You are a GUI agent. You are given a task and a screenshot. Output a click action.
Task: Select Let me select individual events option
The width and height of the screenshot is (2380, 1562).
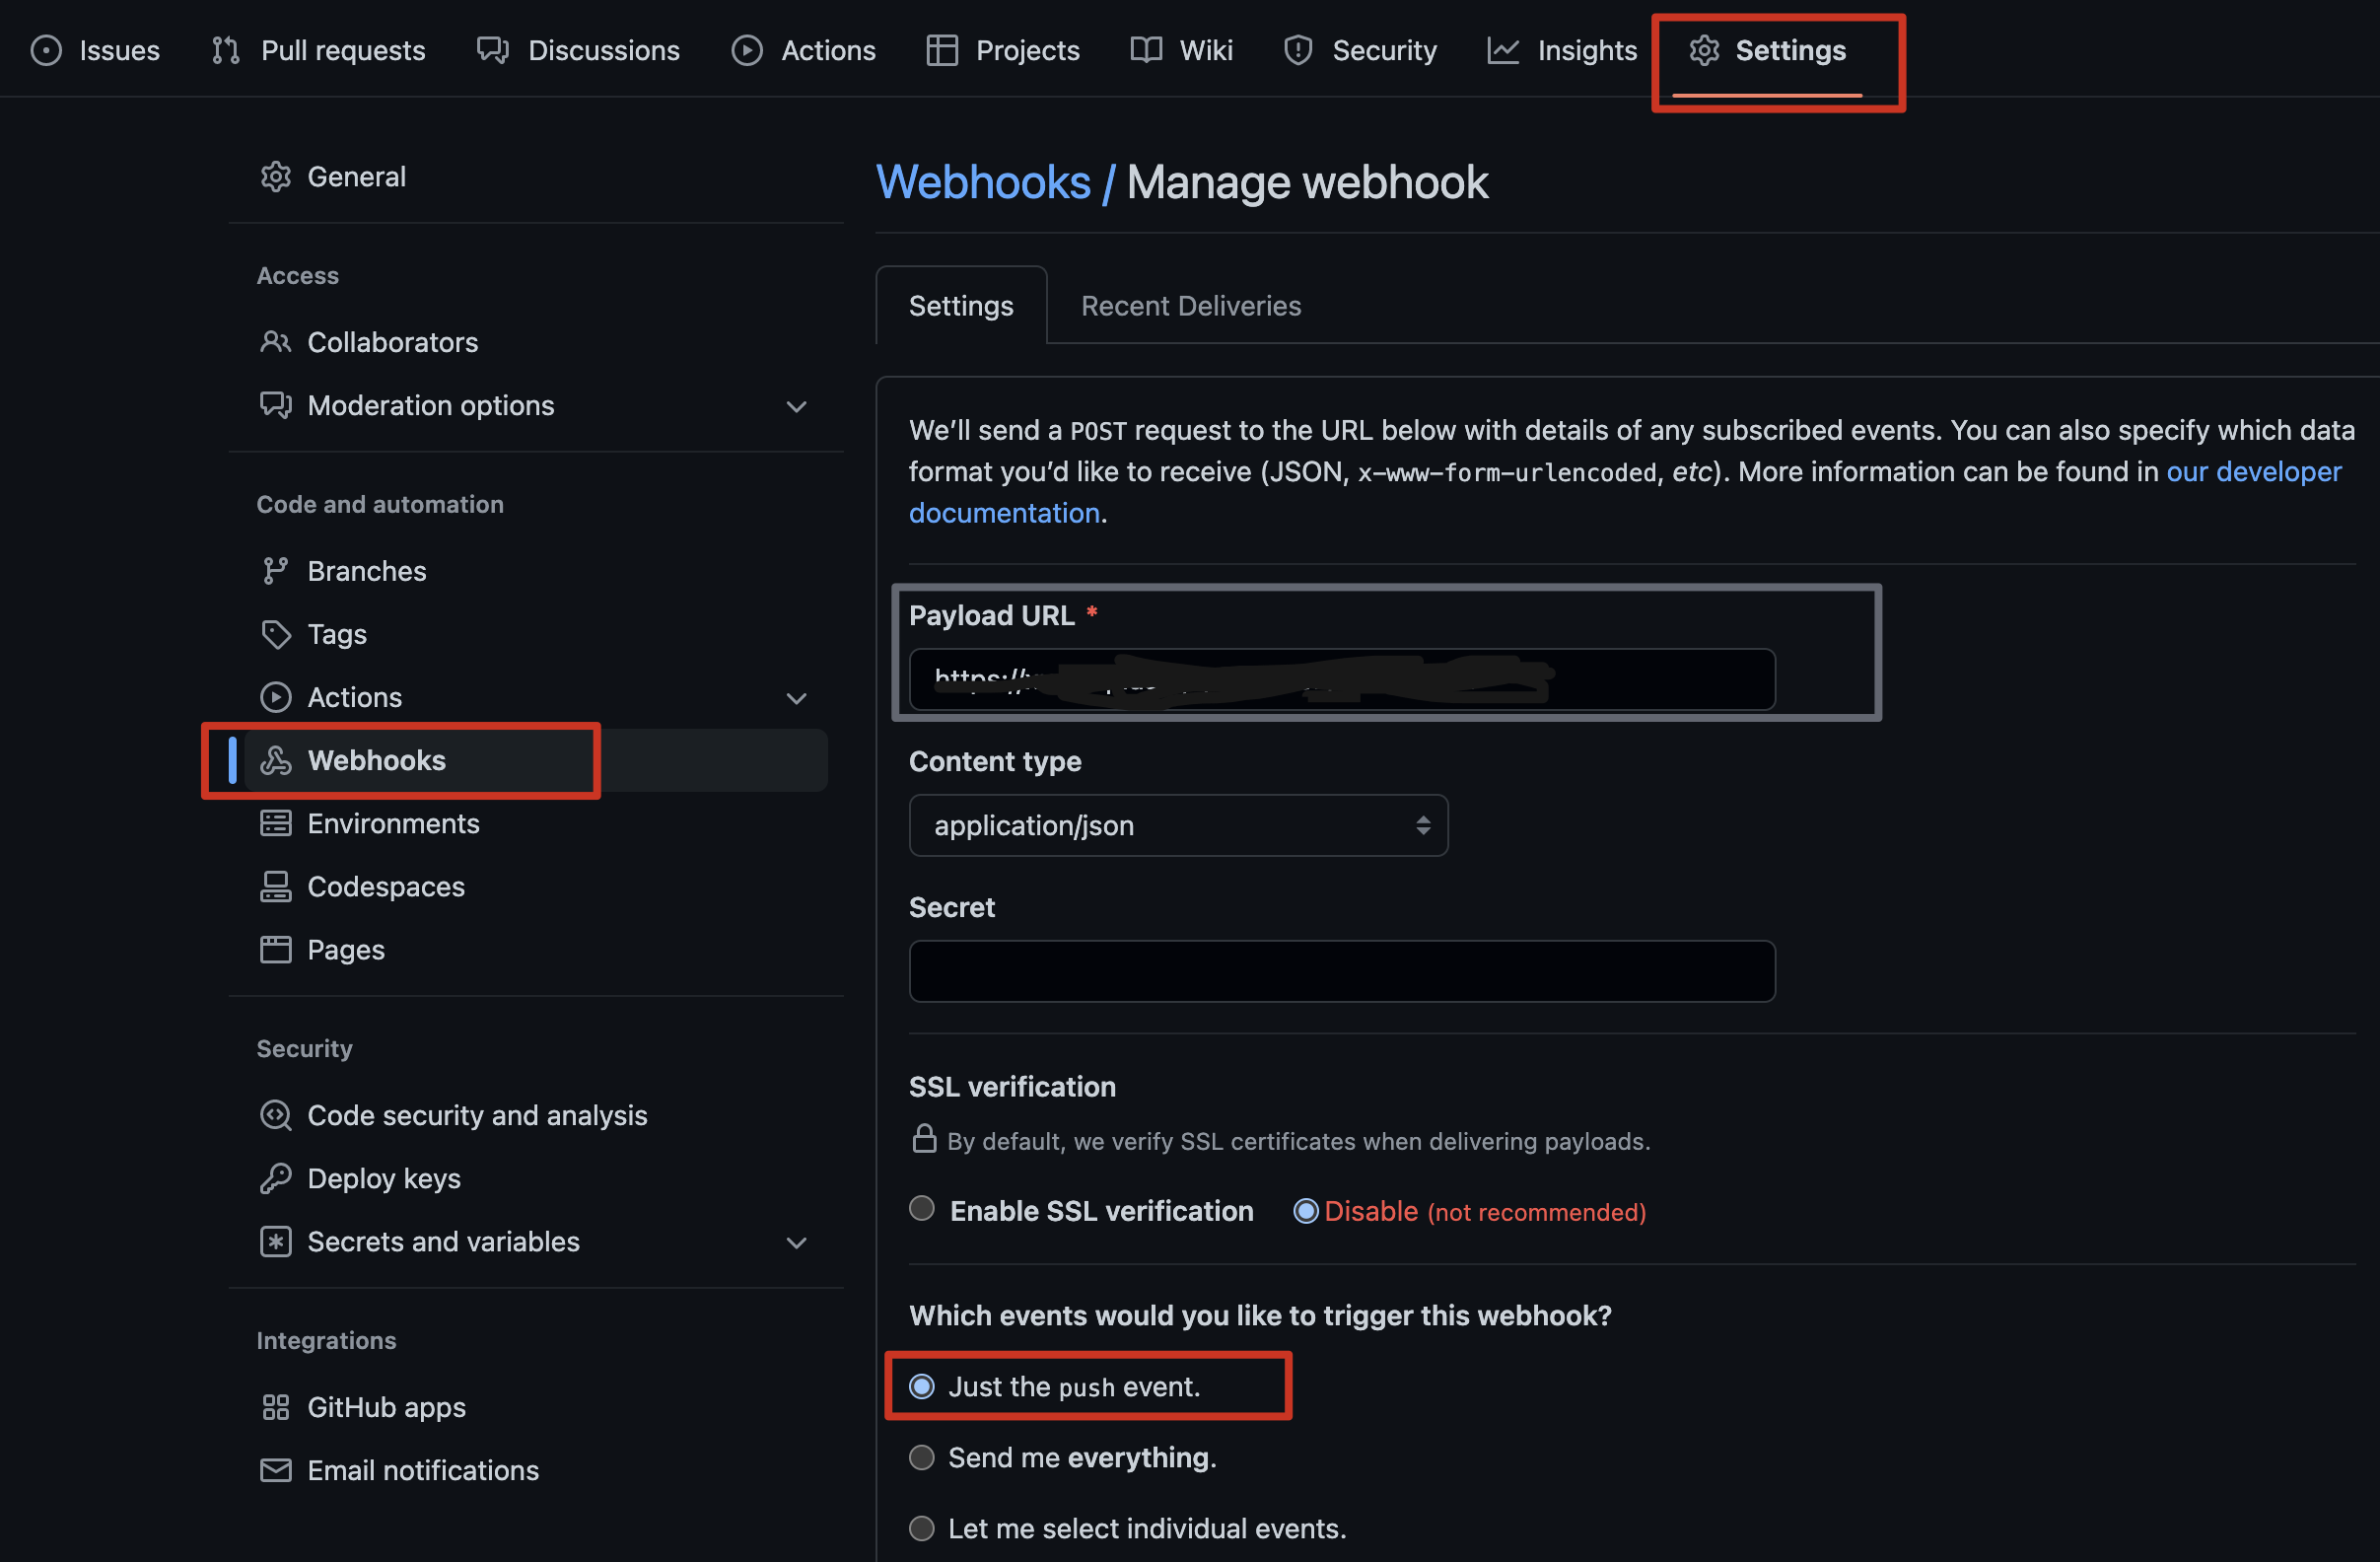922,1528
